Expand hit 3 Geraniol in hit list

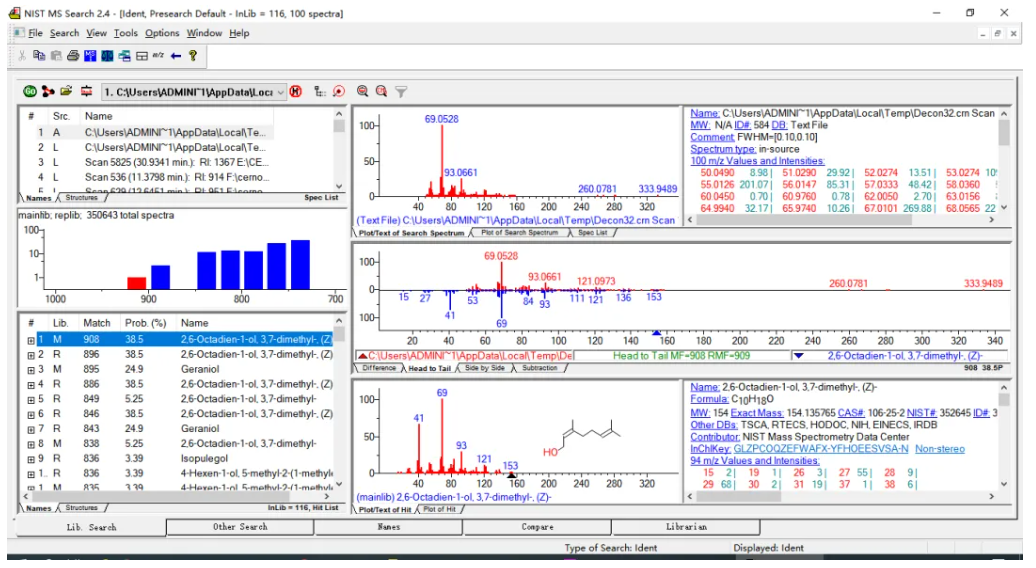(x=31, y=370)
